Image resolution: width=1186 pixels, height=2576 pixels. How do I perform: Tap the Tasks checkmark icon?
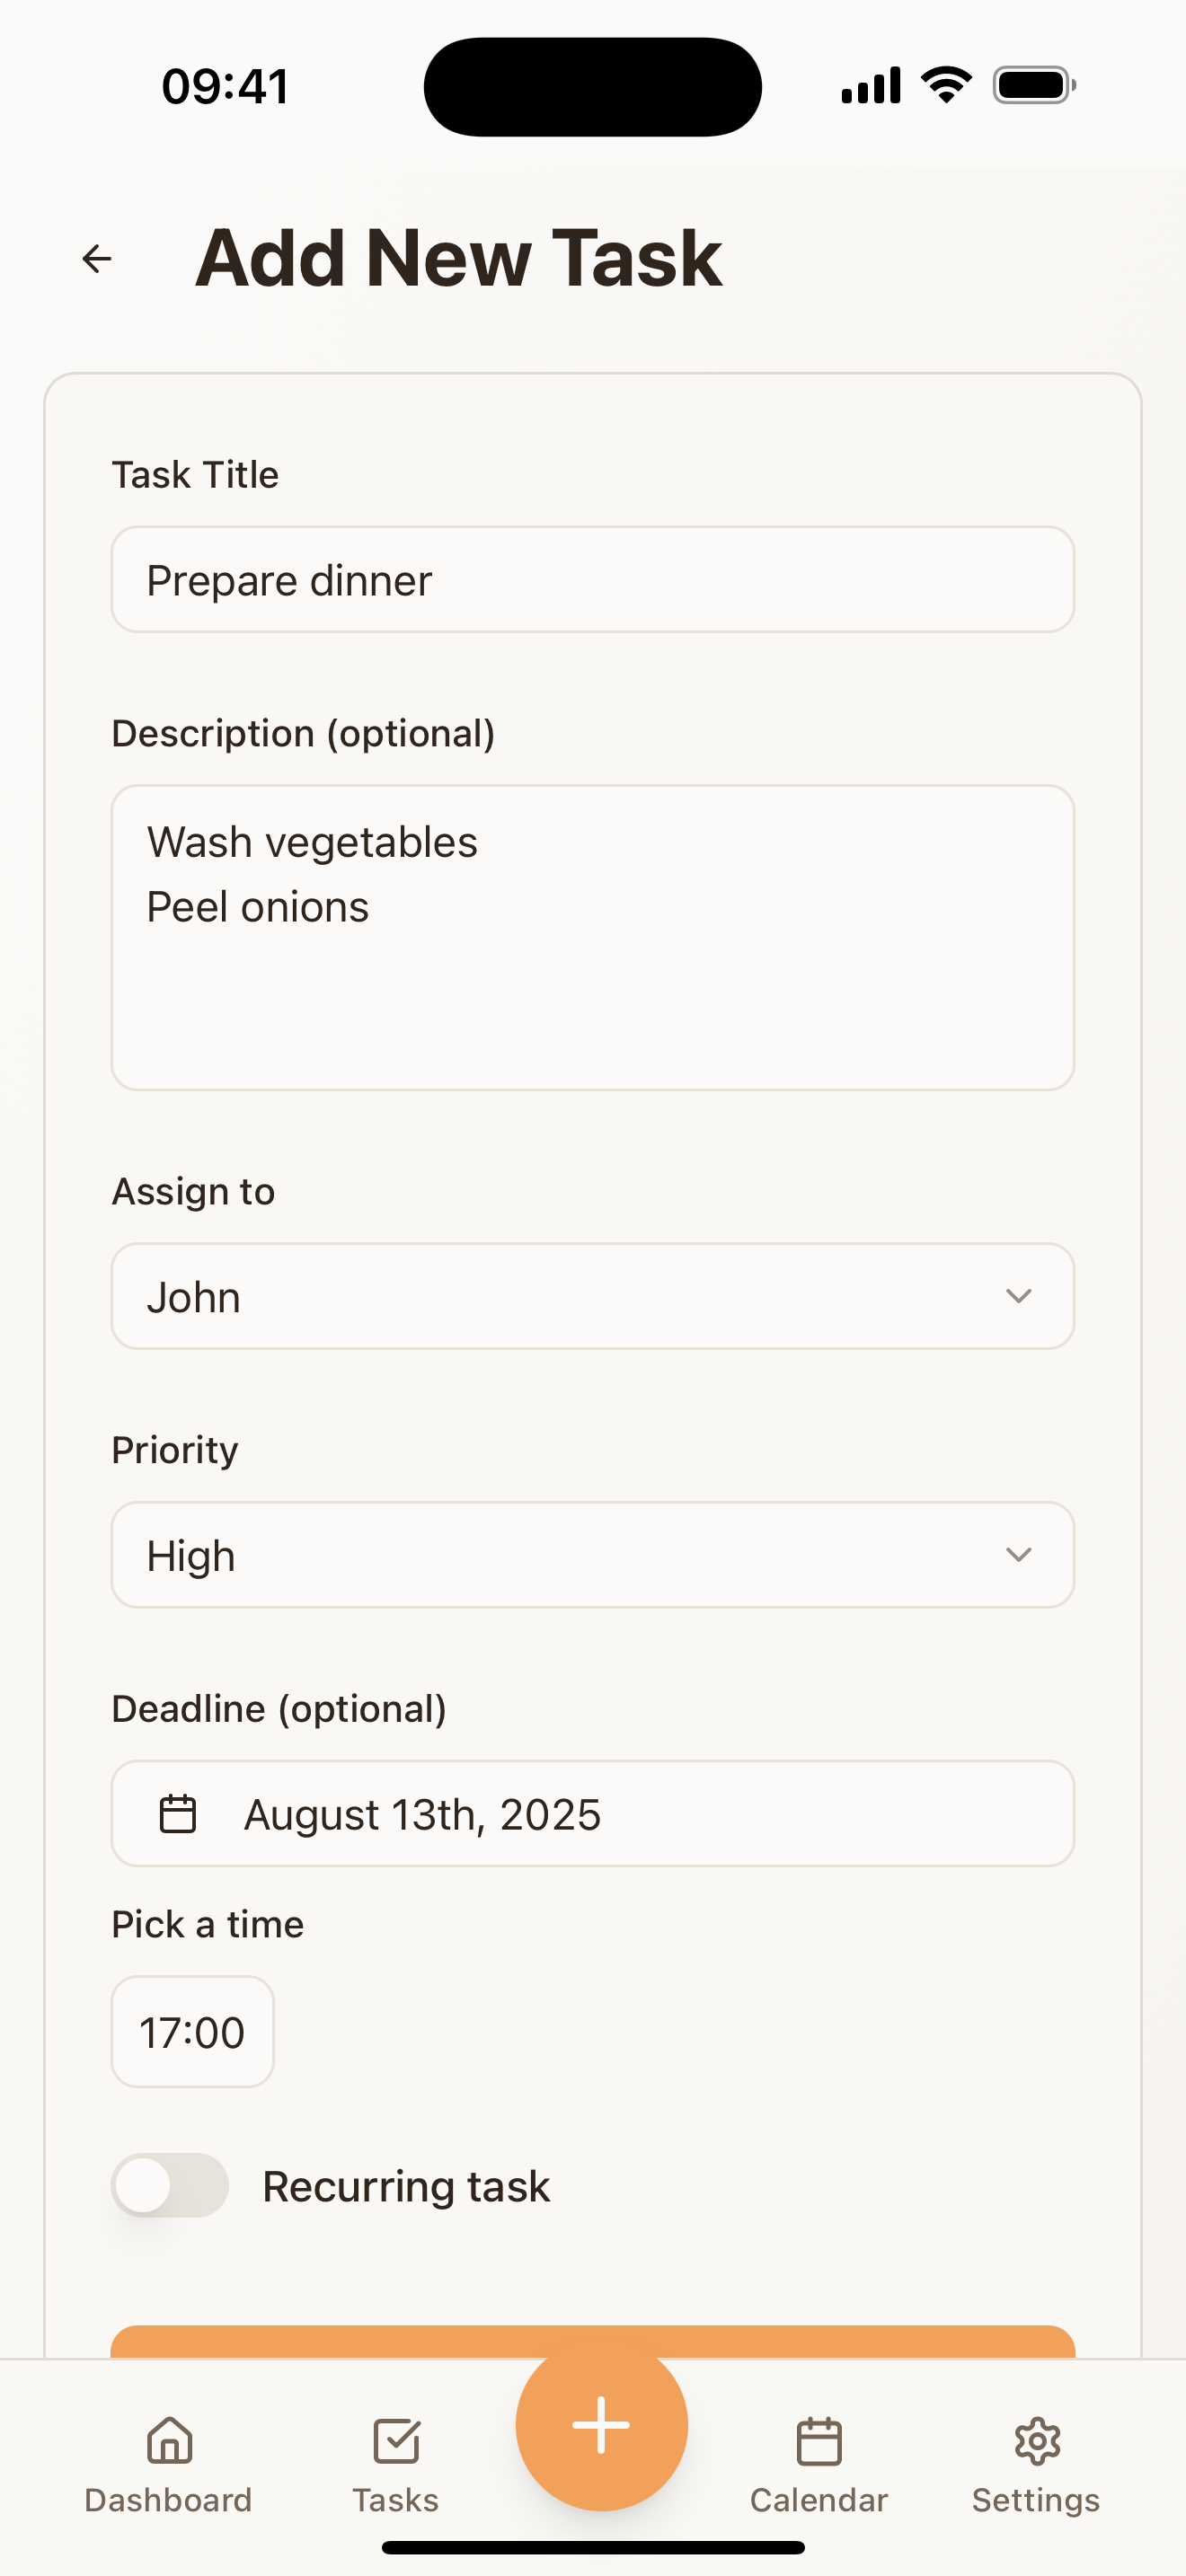click(396, 2441)
